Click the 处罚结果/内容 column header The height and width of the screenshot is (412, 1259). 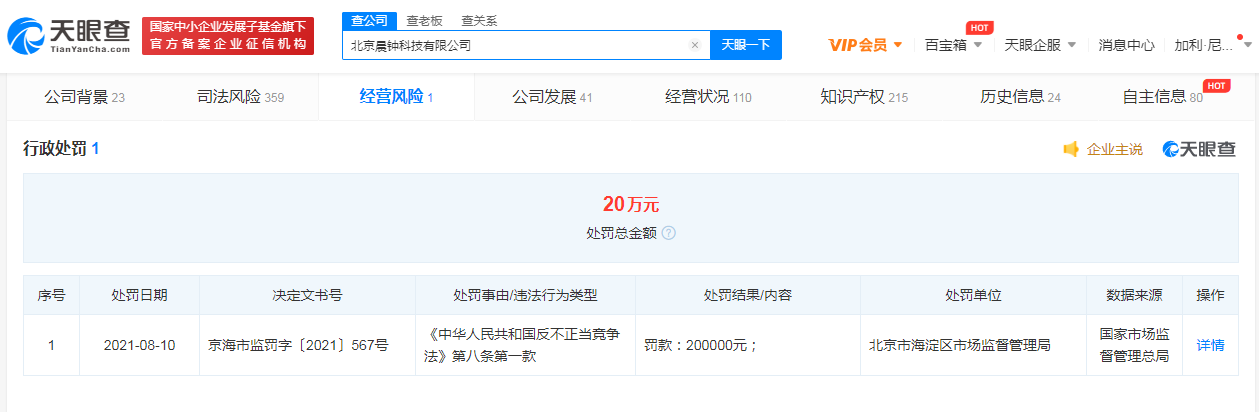coord(748,296)
